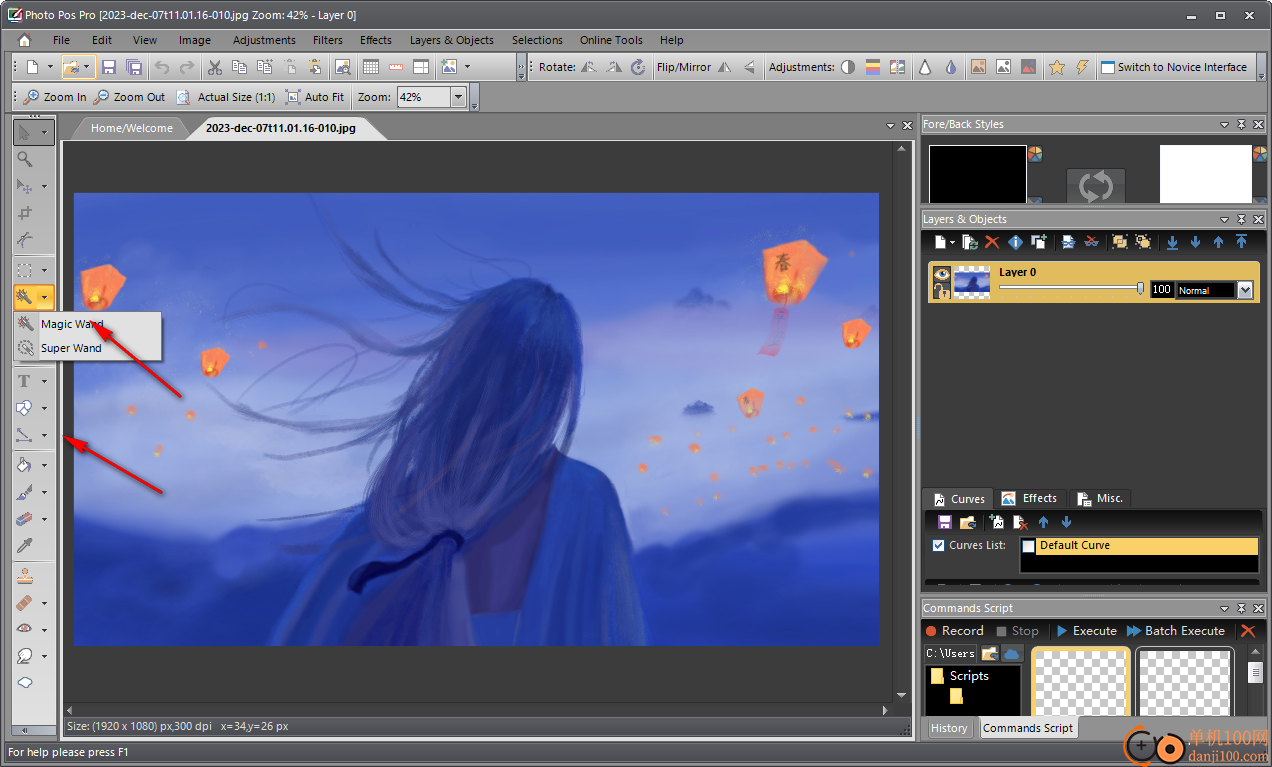Open layer properties info icon
1272x767 pixels.
[1015, 242]
